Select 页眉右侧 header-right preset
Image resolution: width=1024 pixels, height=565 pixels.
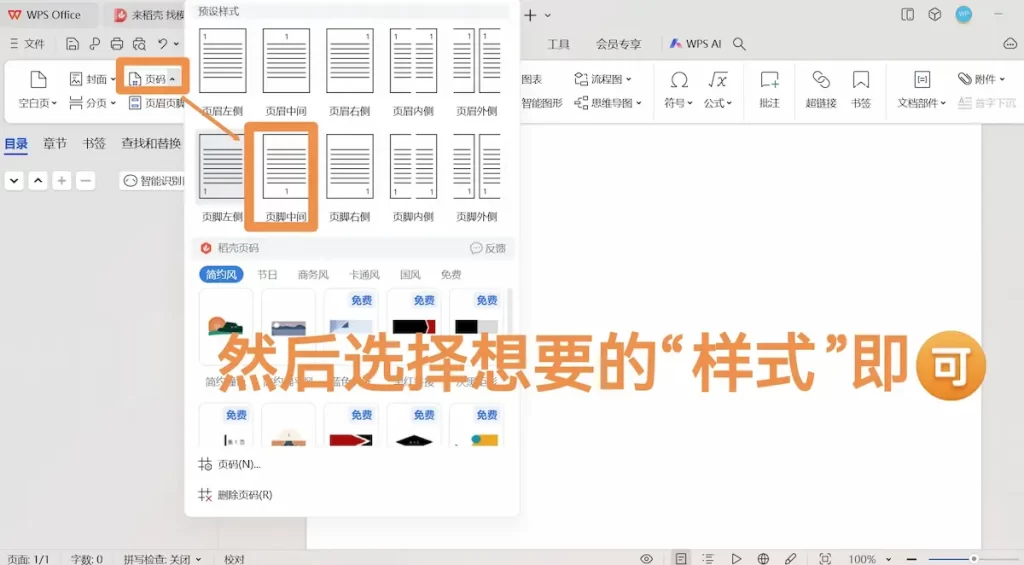[x=349, y=73]
